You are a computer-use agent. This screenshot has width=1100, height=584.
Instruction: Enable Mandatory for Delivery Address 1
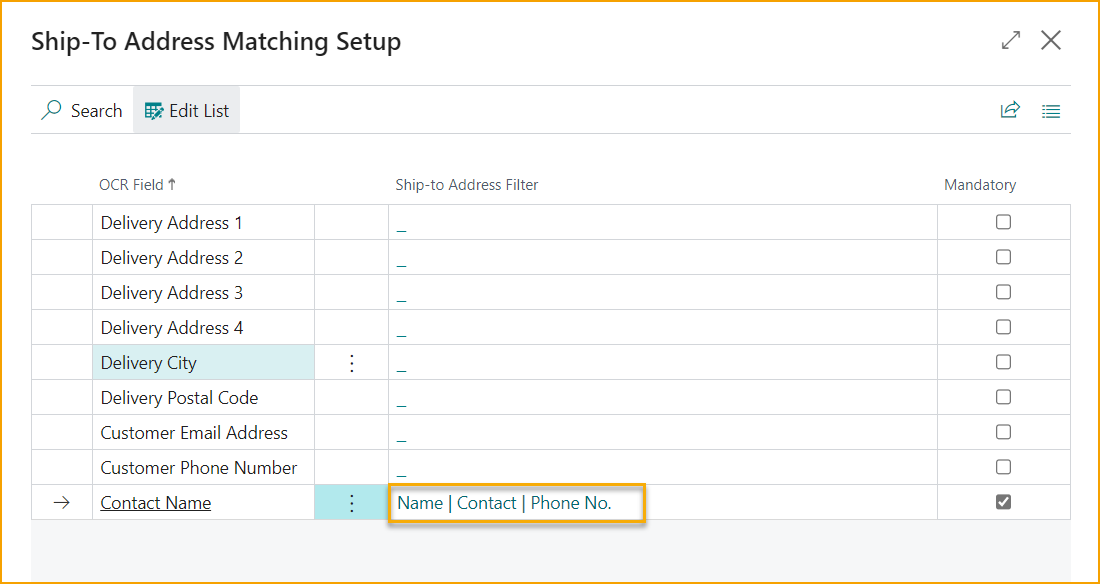[x=1004, y=222]
